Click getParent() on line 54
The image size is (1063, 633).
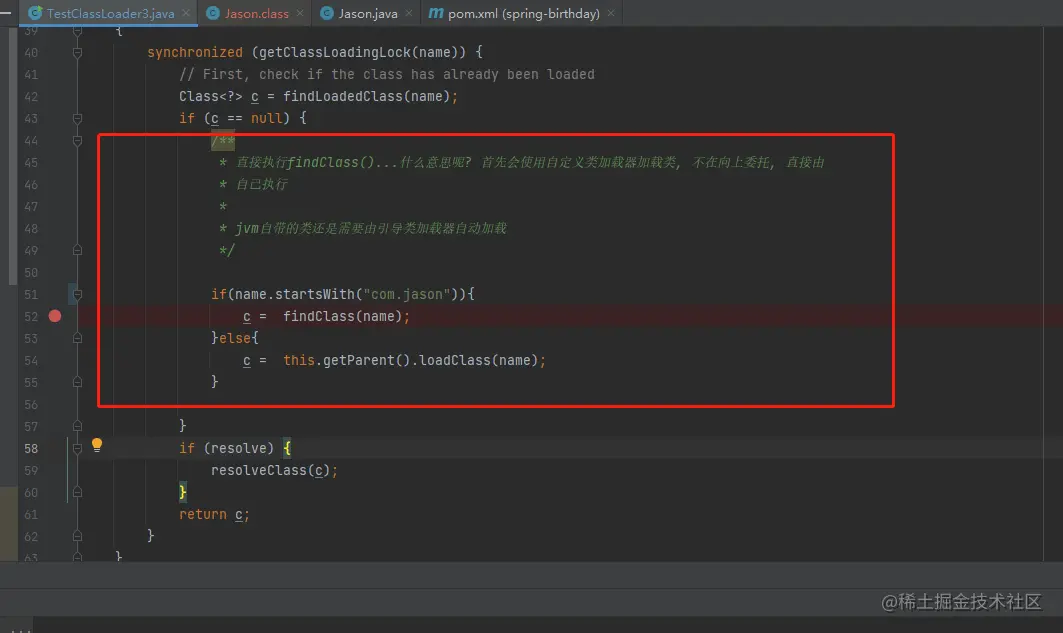366,361
